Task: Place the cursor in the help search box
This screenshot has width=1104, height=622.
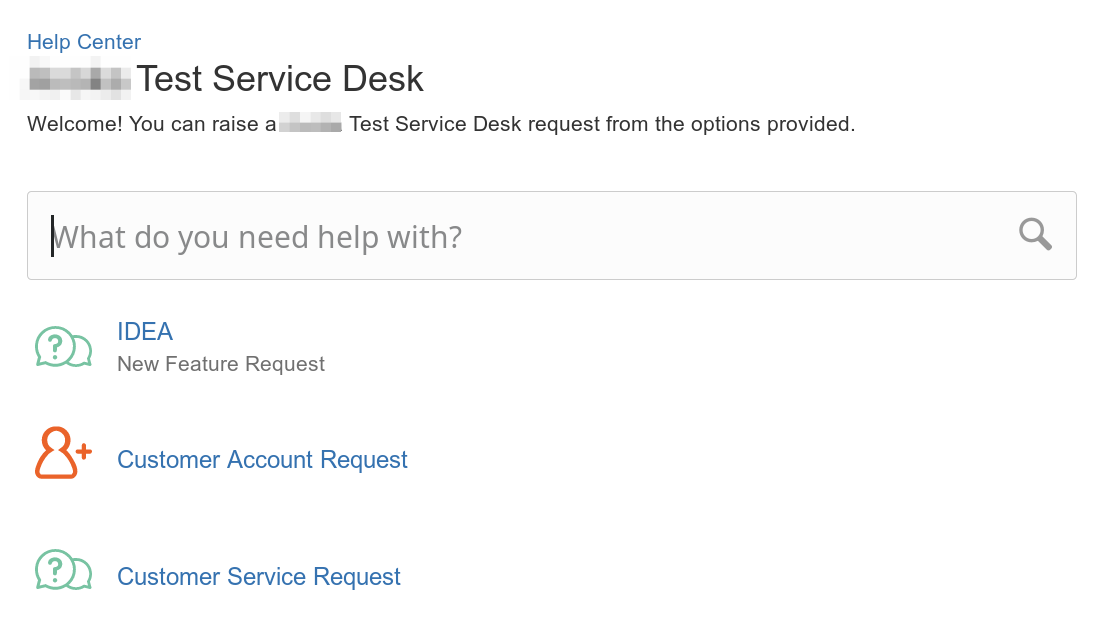Action: tap(551, 235)
